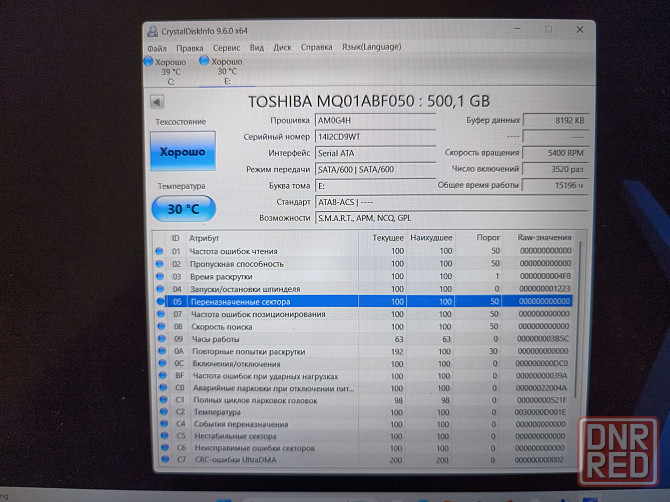Click the blue status dot of row 01

(x=159, y=251)
